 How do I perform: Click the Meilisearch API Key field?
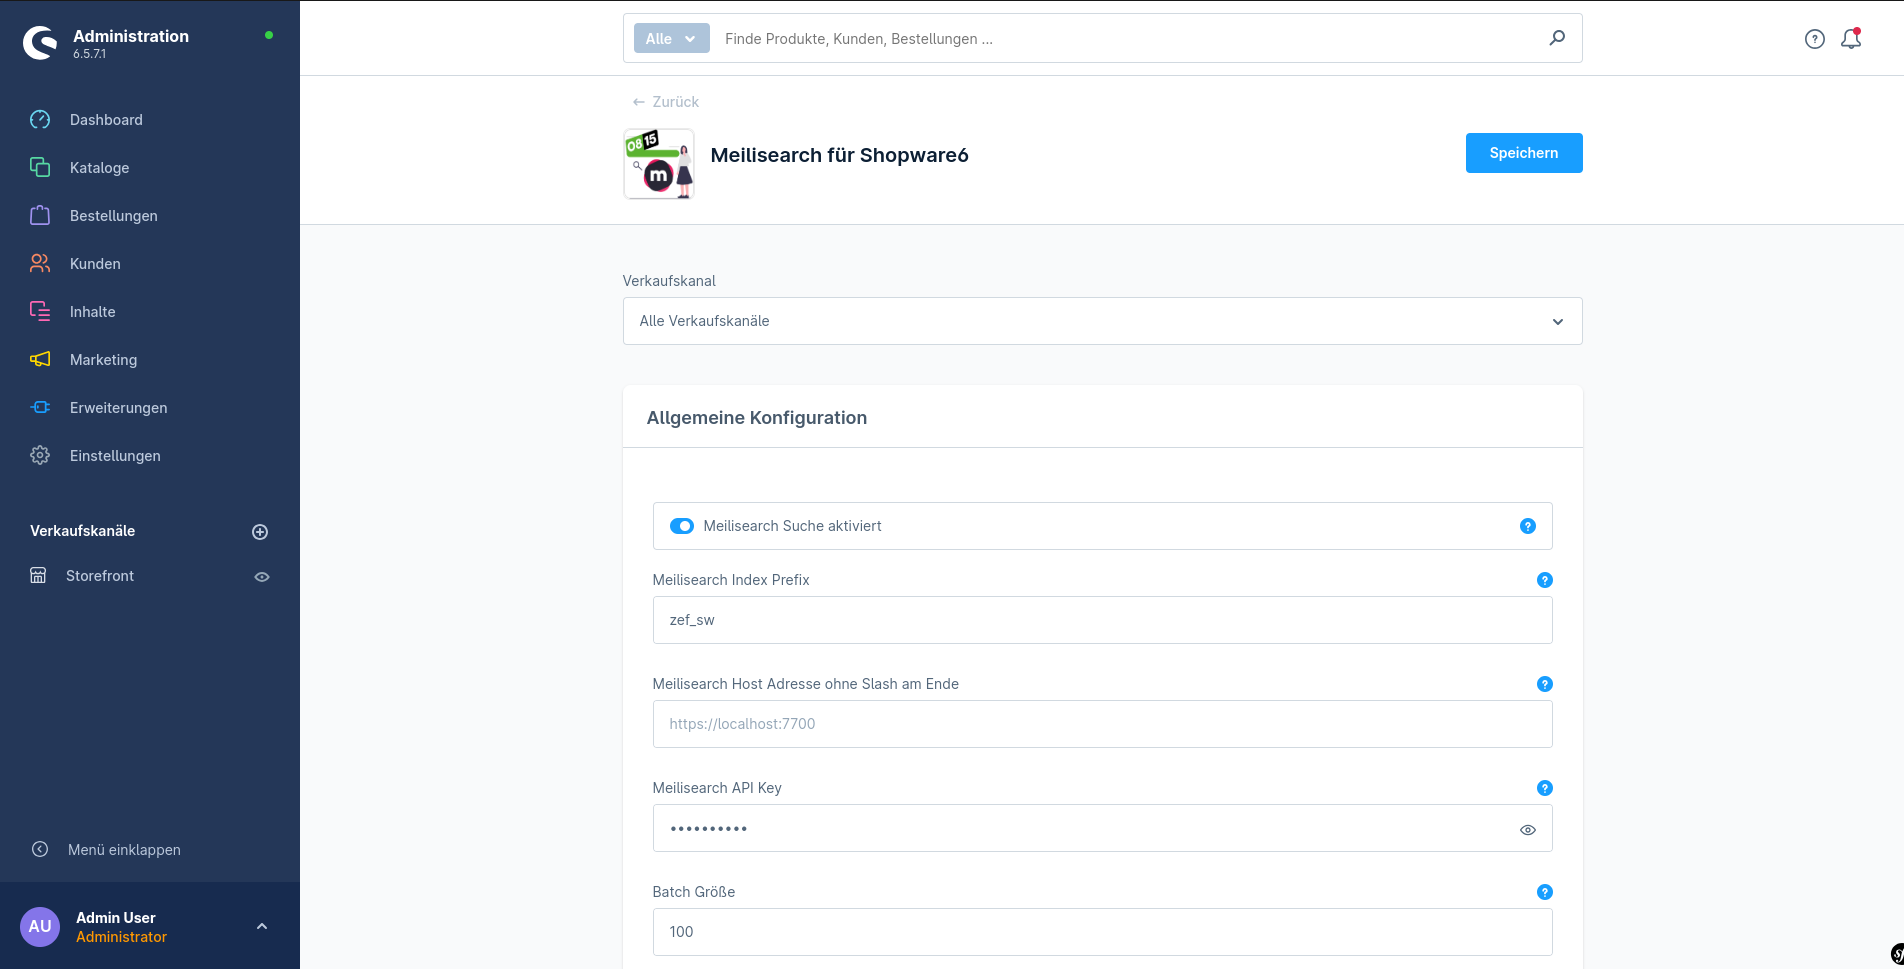coord(1102,828)
